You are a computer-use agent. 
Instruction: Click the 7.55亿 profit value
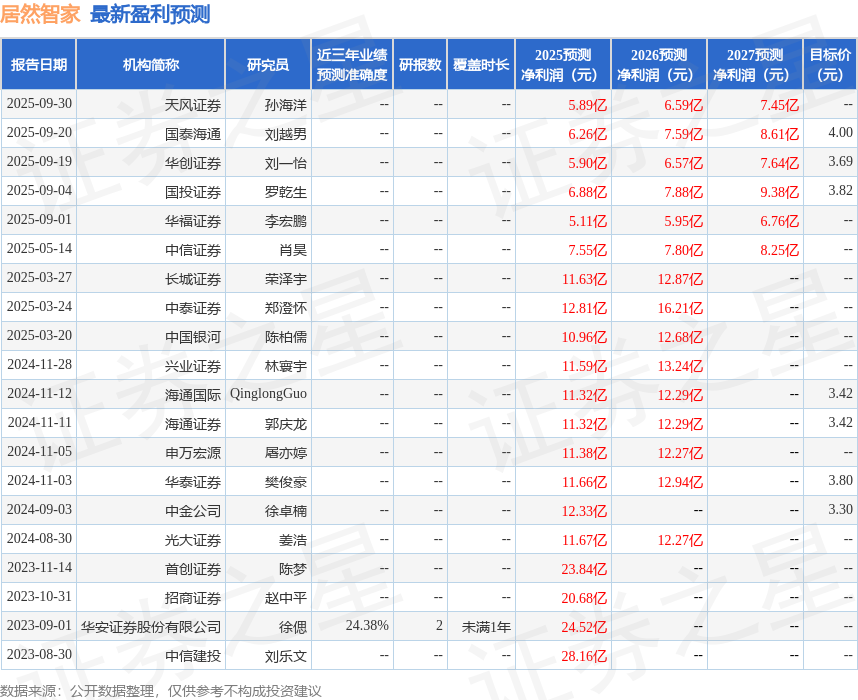tap(588, 250)
